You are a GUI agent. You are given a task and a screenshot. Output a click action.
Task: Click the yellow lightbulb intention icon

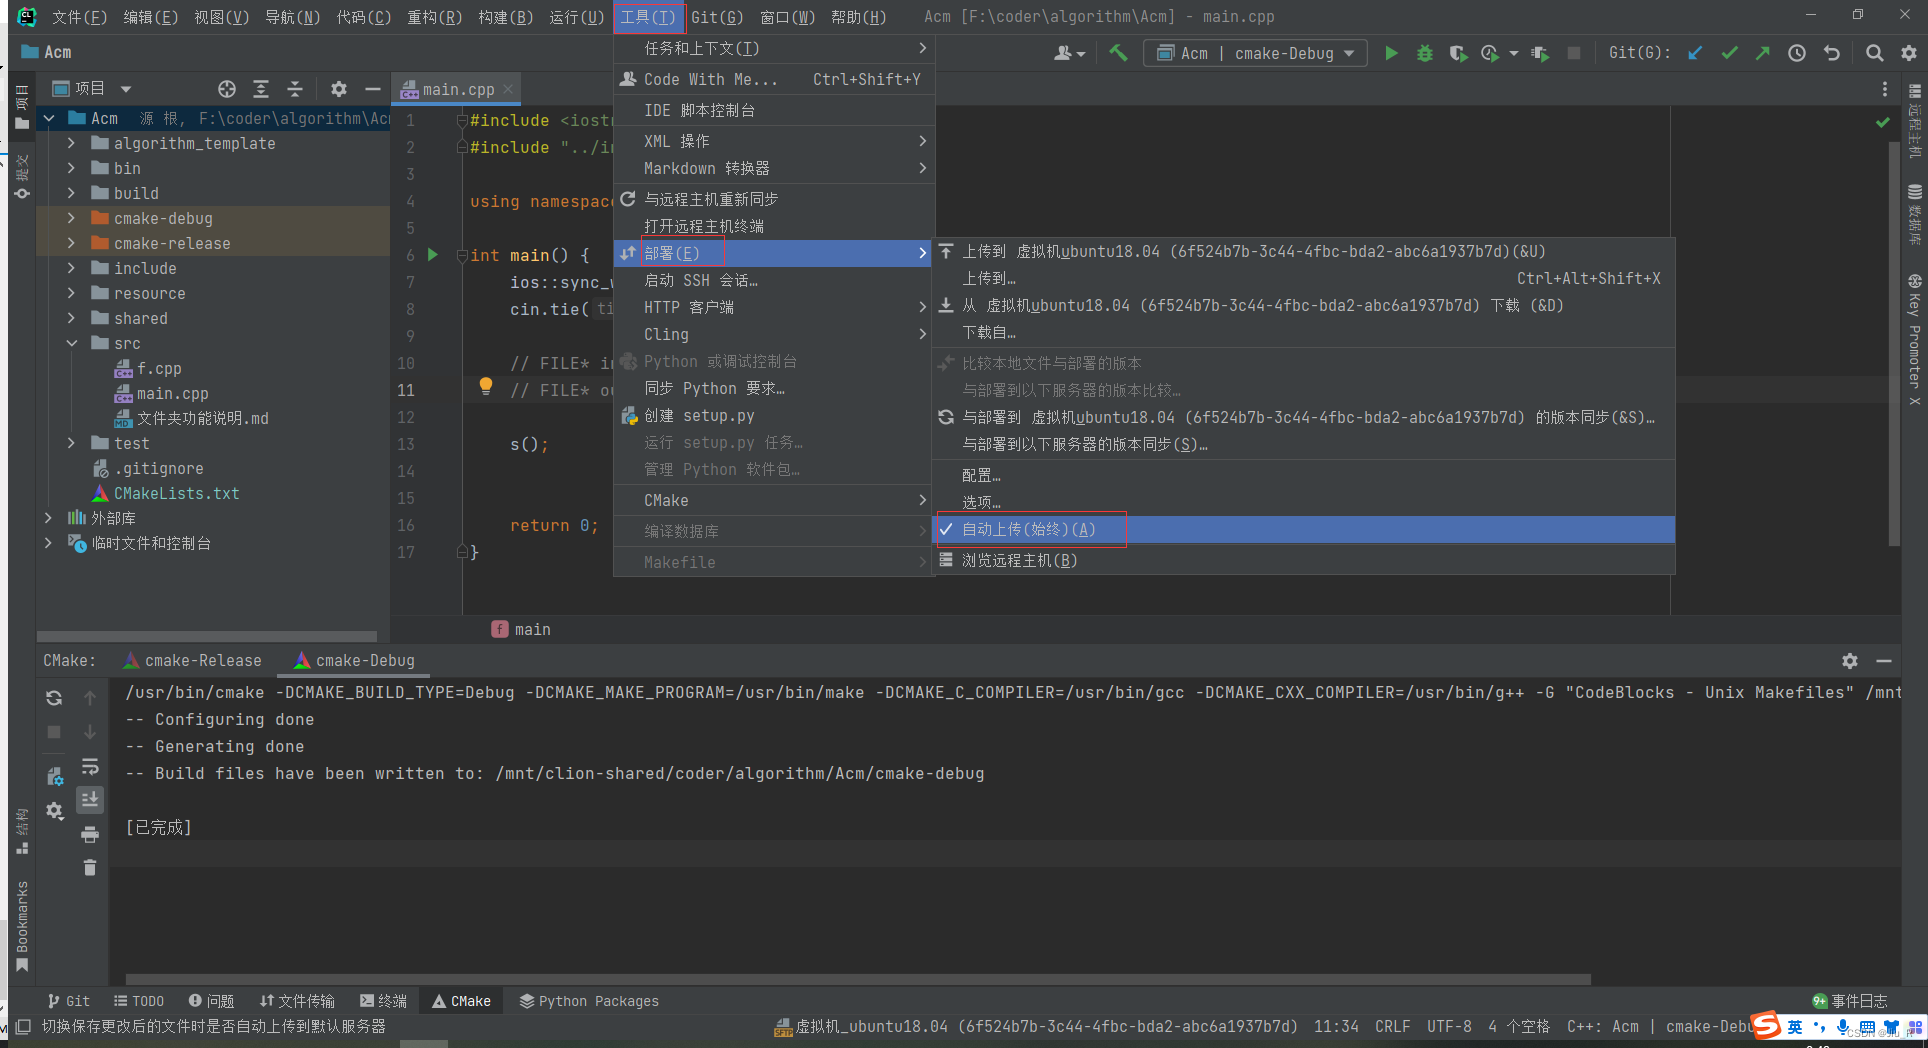[486, 386]
